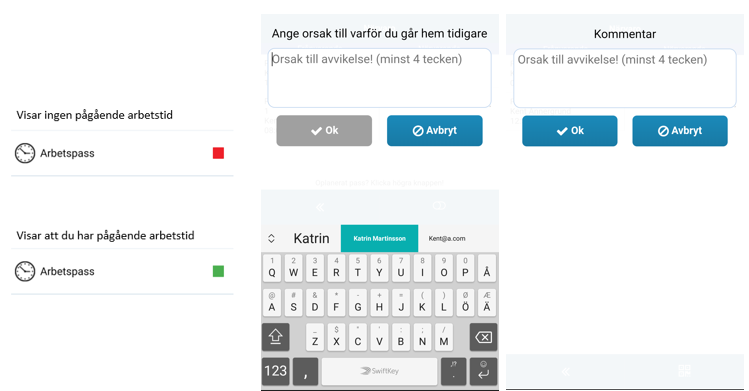Screen dimensions: 749x391
Task: Click the green status square for Arbetspass
Action: (218, 271)
